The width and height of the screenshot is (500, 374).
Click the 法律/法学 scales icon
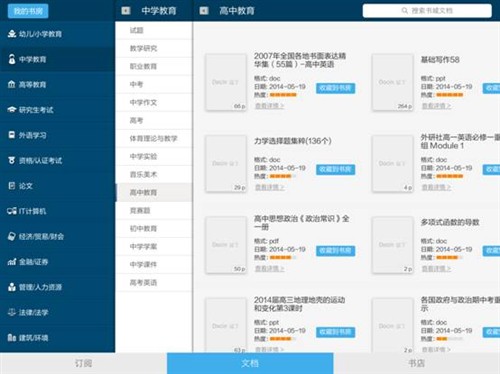point(12,312)
